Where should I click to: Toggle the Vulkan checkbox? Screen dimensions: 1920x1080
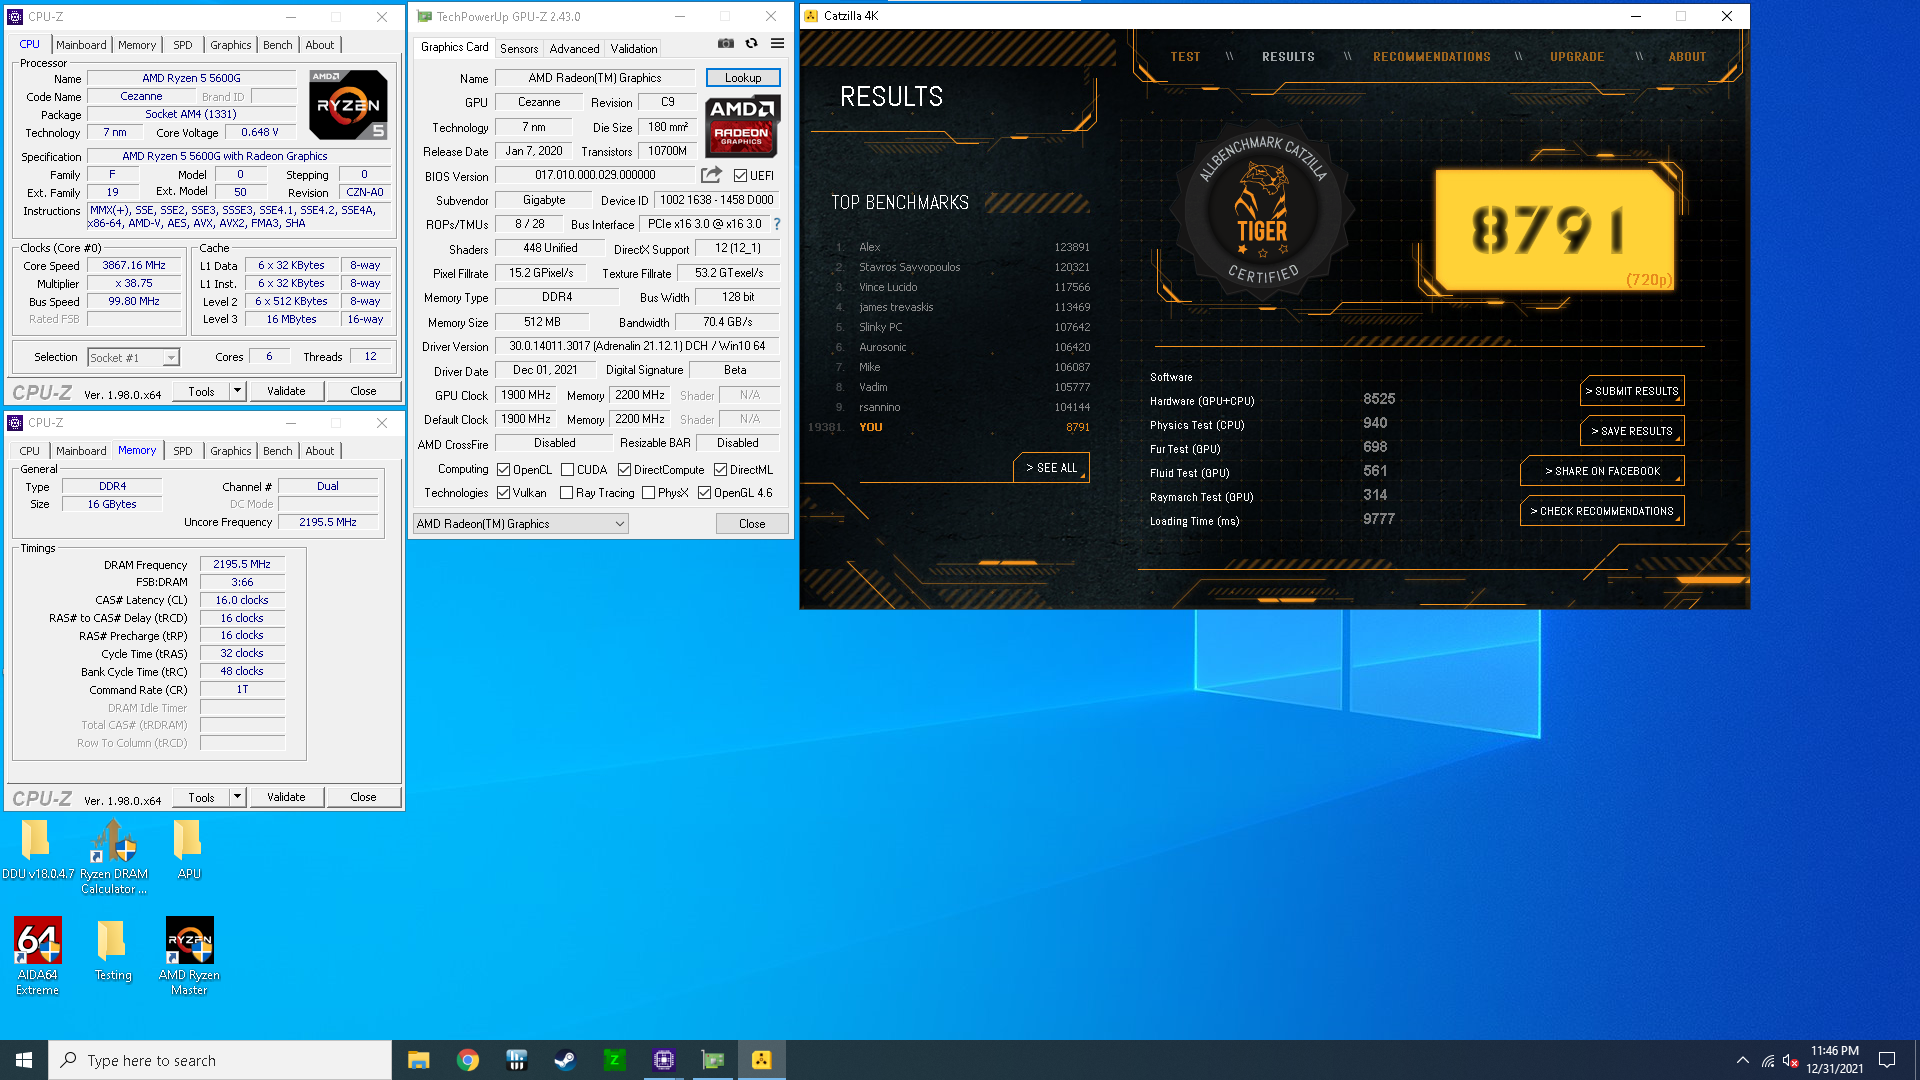coord(504,493)
